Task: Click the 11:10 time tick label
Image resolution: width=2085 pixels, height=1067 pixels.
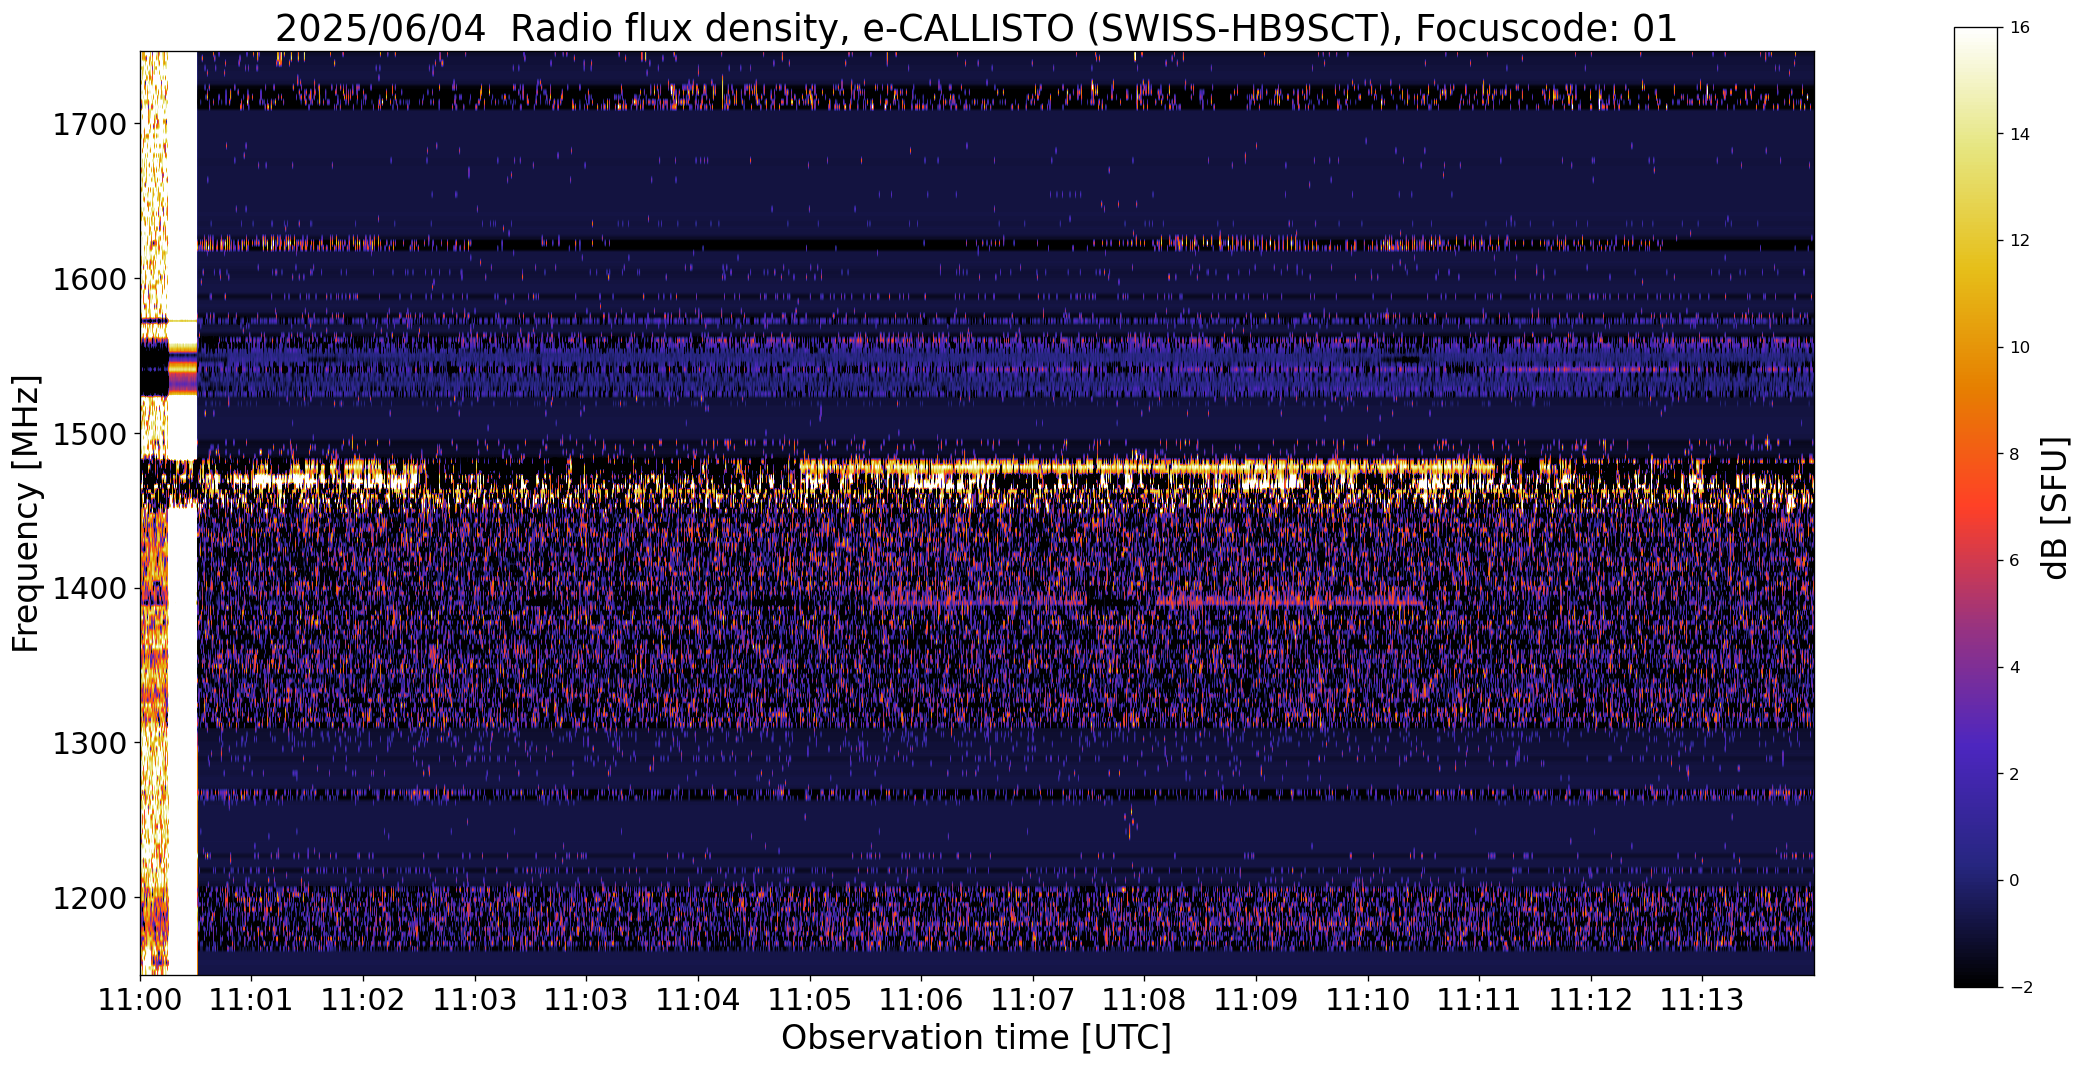Action: pyautogui.click(x=1368, y=1000)
